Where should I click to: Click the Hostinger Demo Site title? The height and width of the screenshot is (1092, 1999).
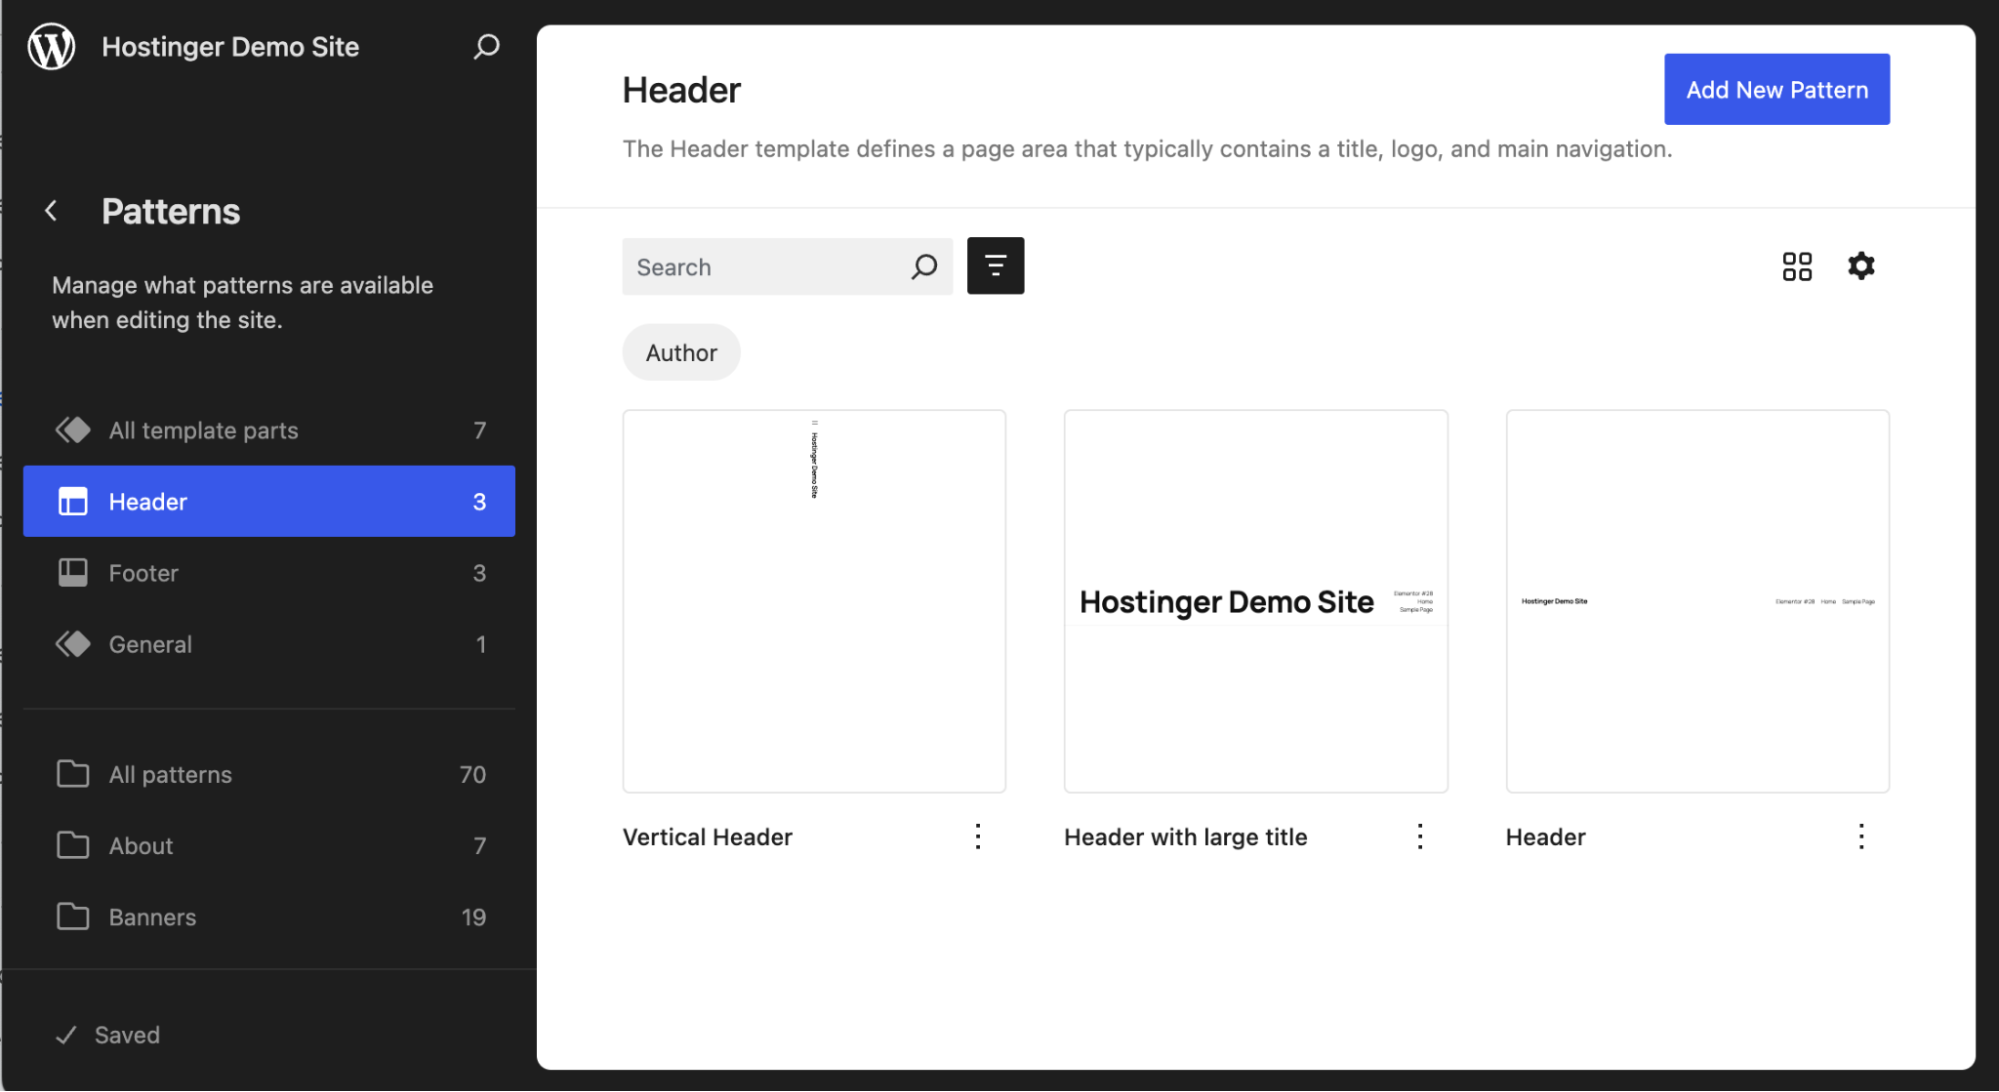[230, 46]
